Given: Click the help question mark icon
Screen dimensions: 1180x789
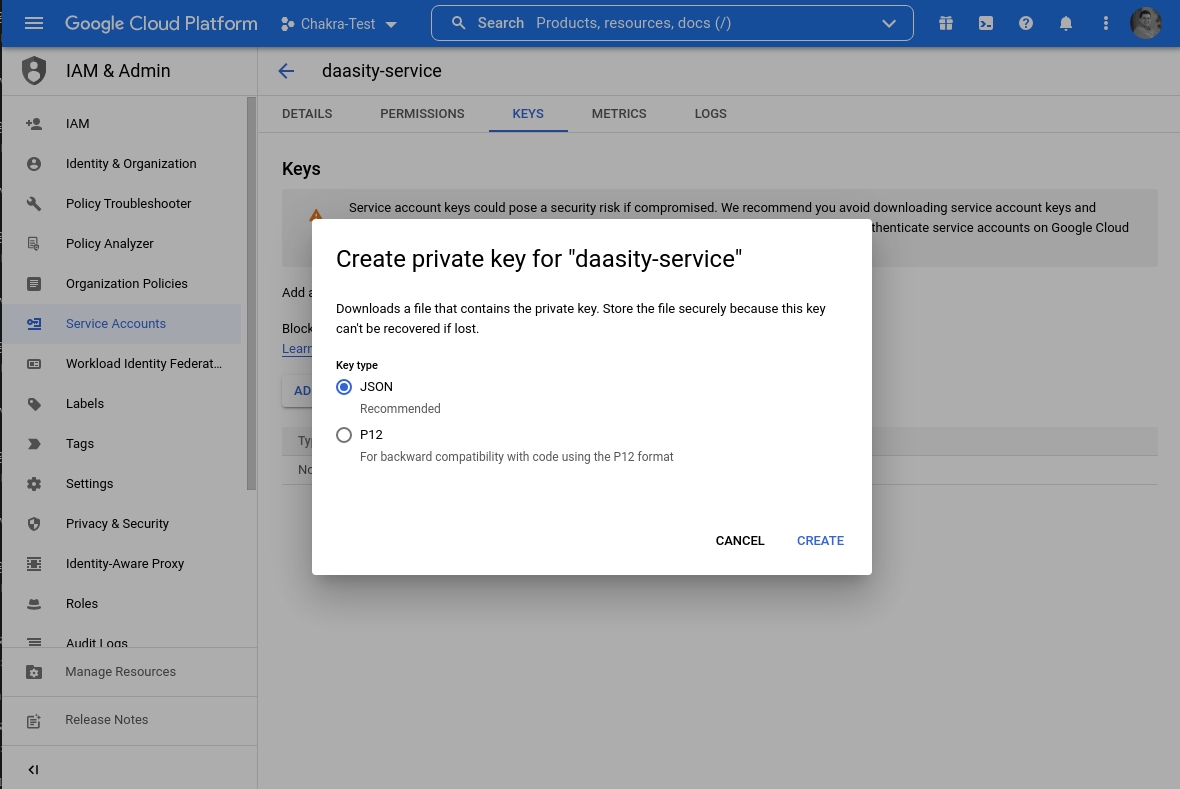Looking at the screenshot, I should point(1026,23).
